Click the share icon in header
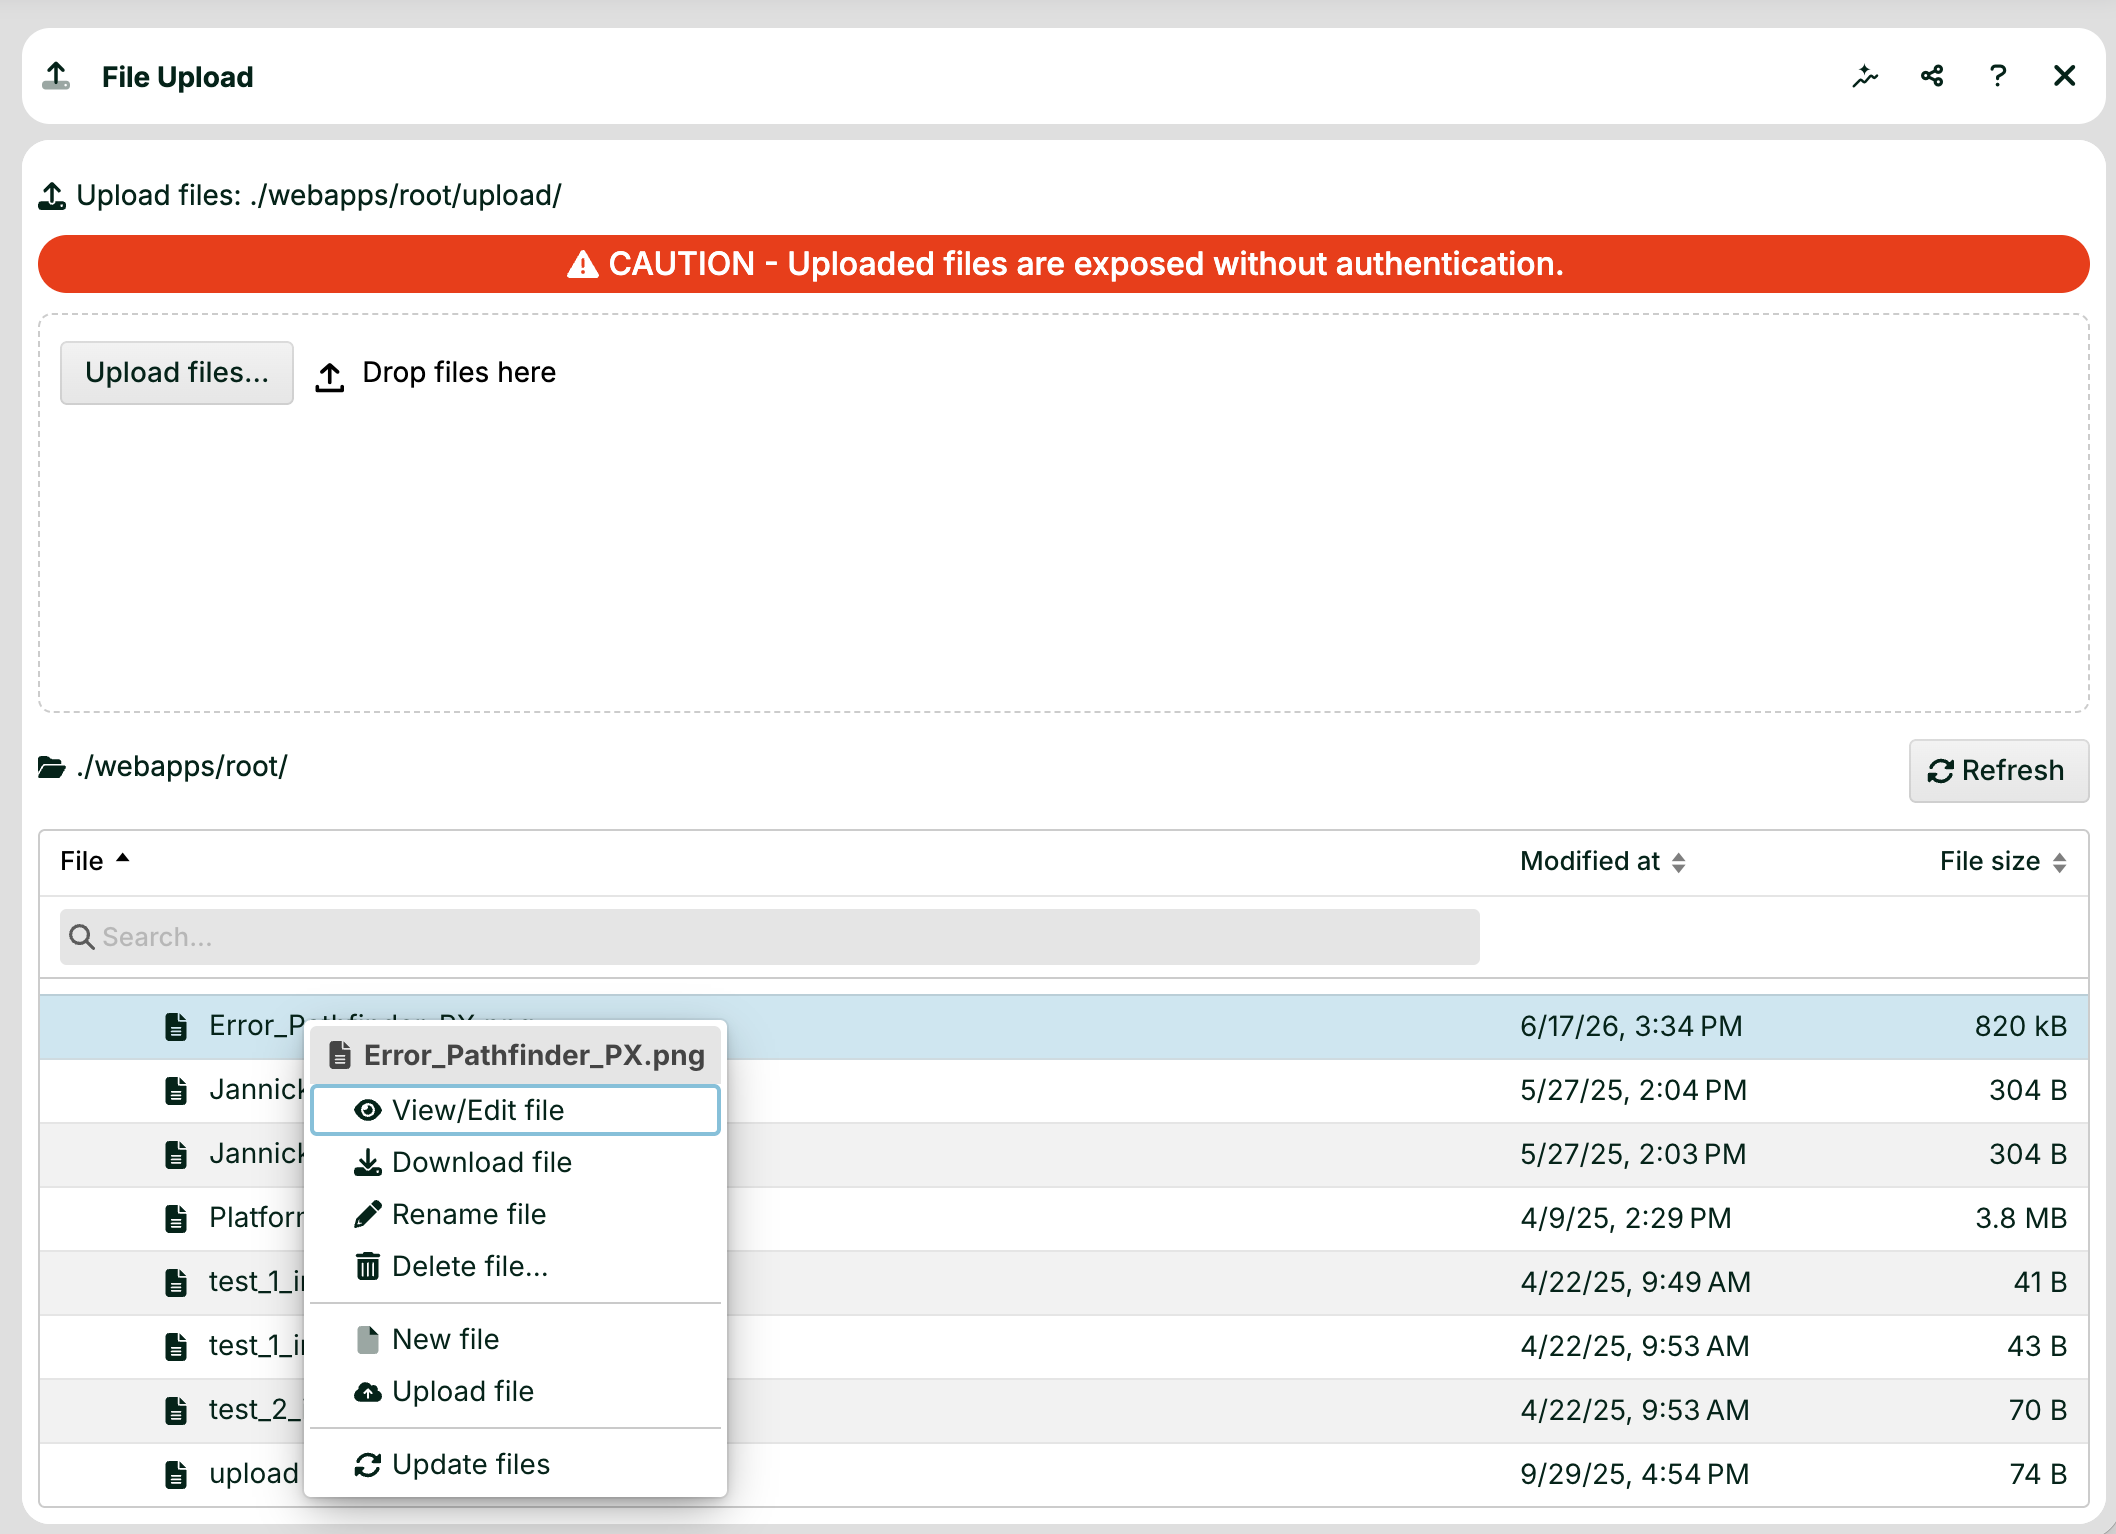 coord(1932,76)
